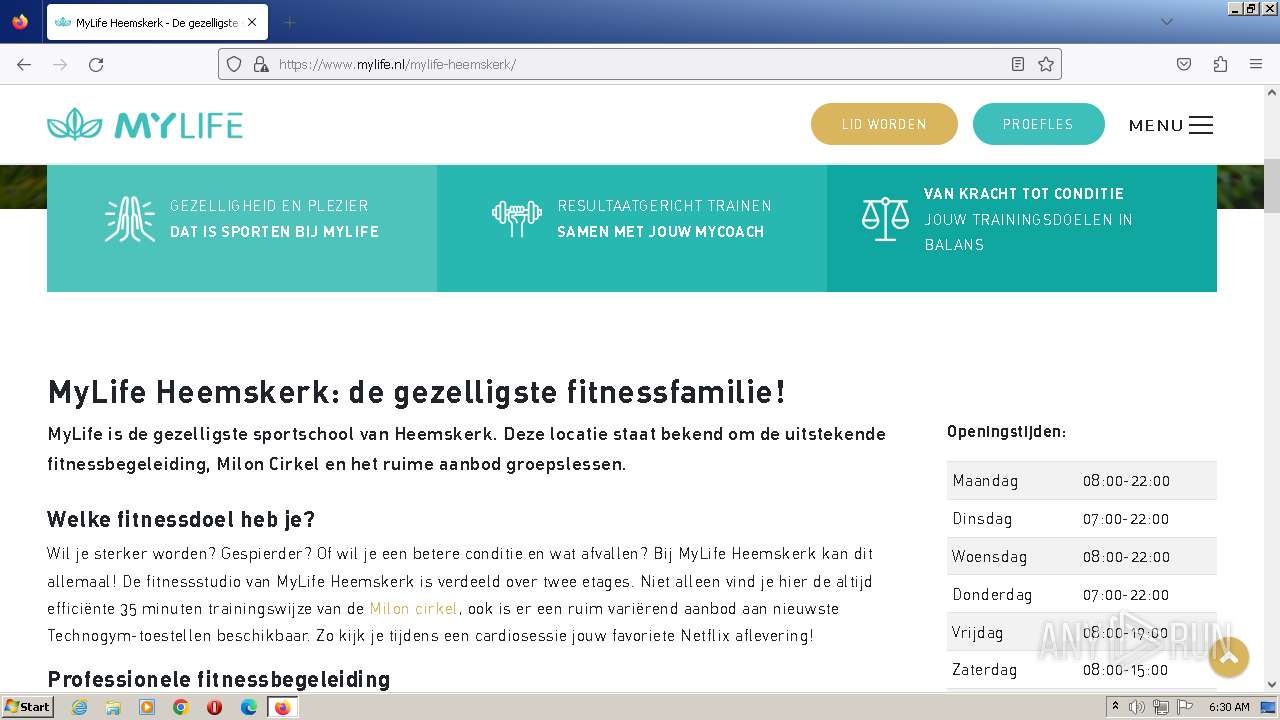Click the MyLife logo

click(145, 124)
